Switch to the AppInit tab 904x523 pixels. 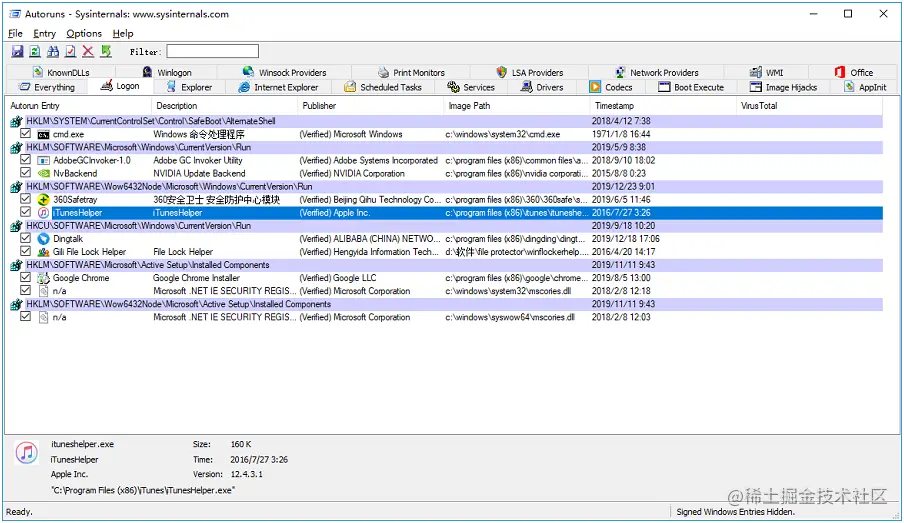point(865,87)
